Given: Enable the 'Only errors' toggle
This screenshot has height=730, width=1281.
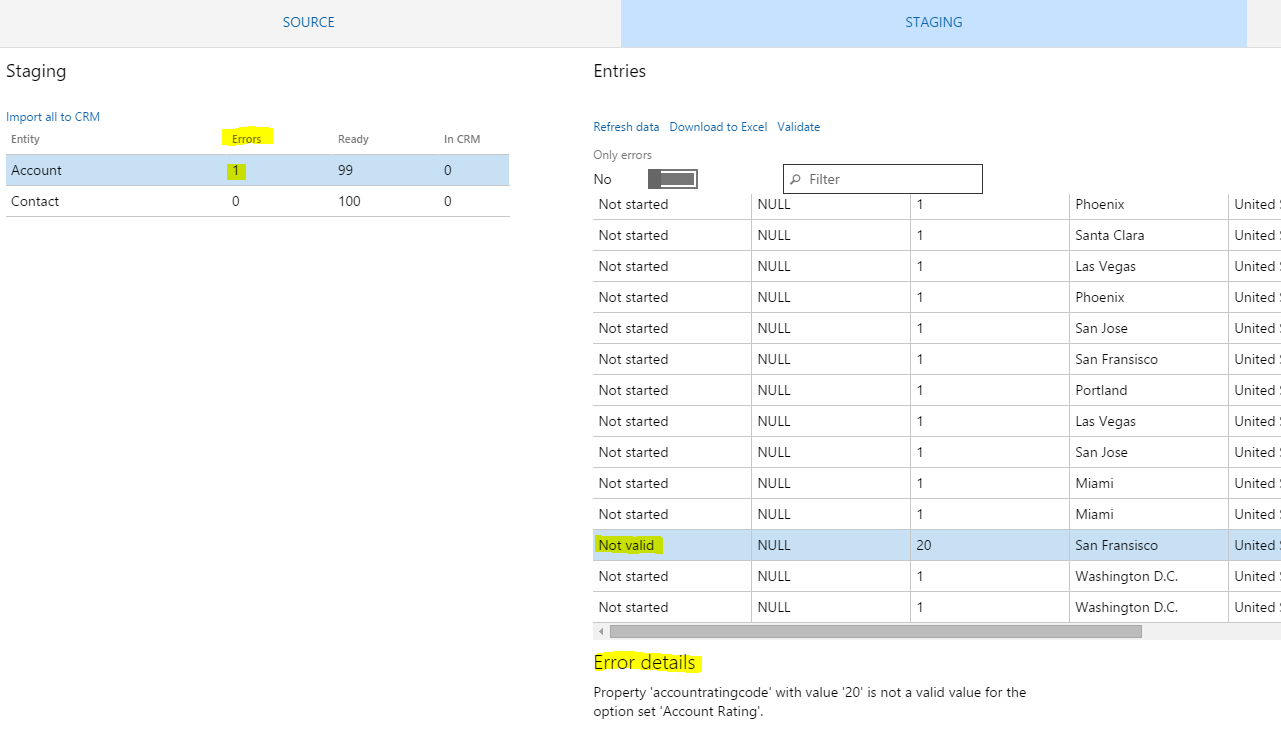Looking at the screenshot, I should click(670, 178).
